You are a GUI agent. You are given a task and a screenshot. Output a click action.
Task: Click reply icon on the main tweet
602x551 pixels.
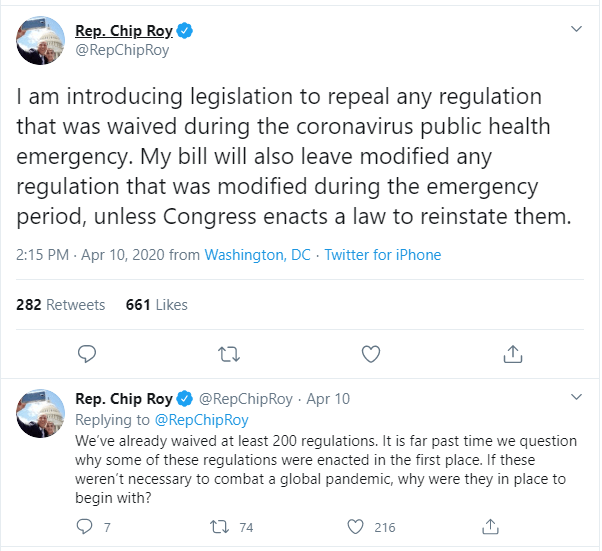coord(87,354)
